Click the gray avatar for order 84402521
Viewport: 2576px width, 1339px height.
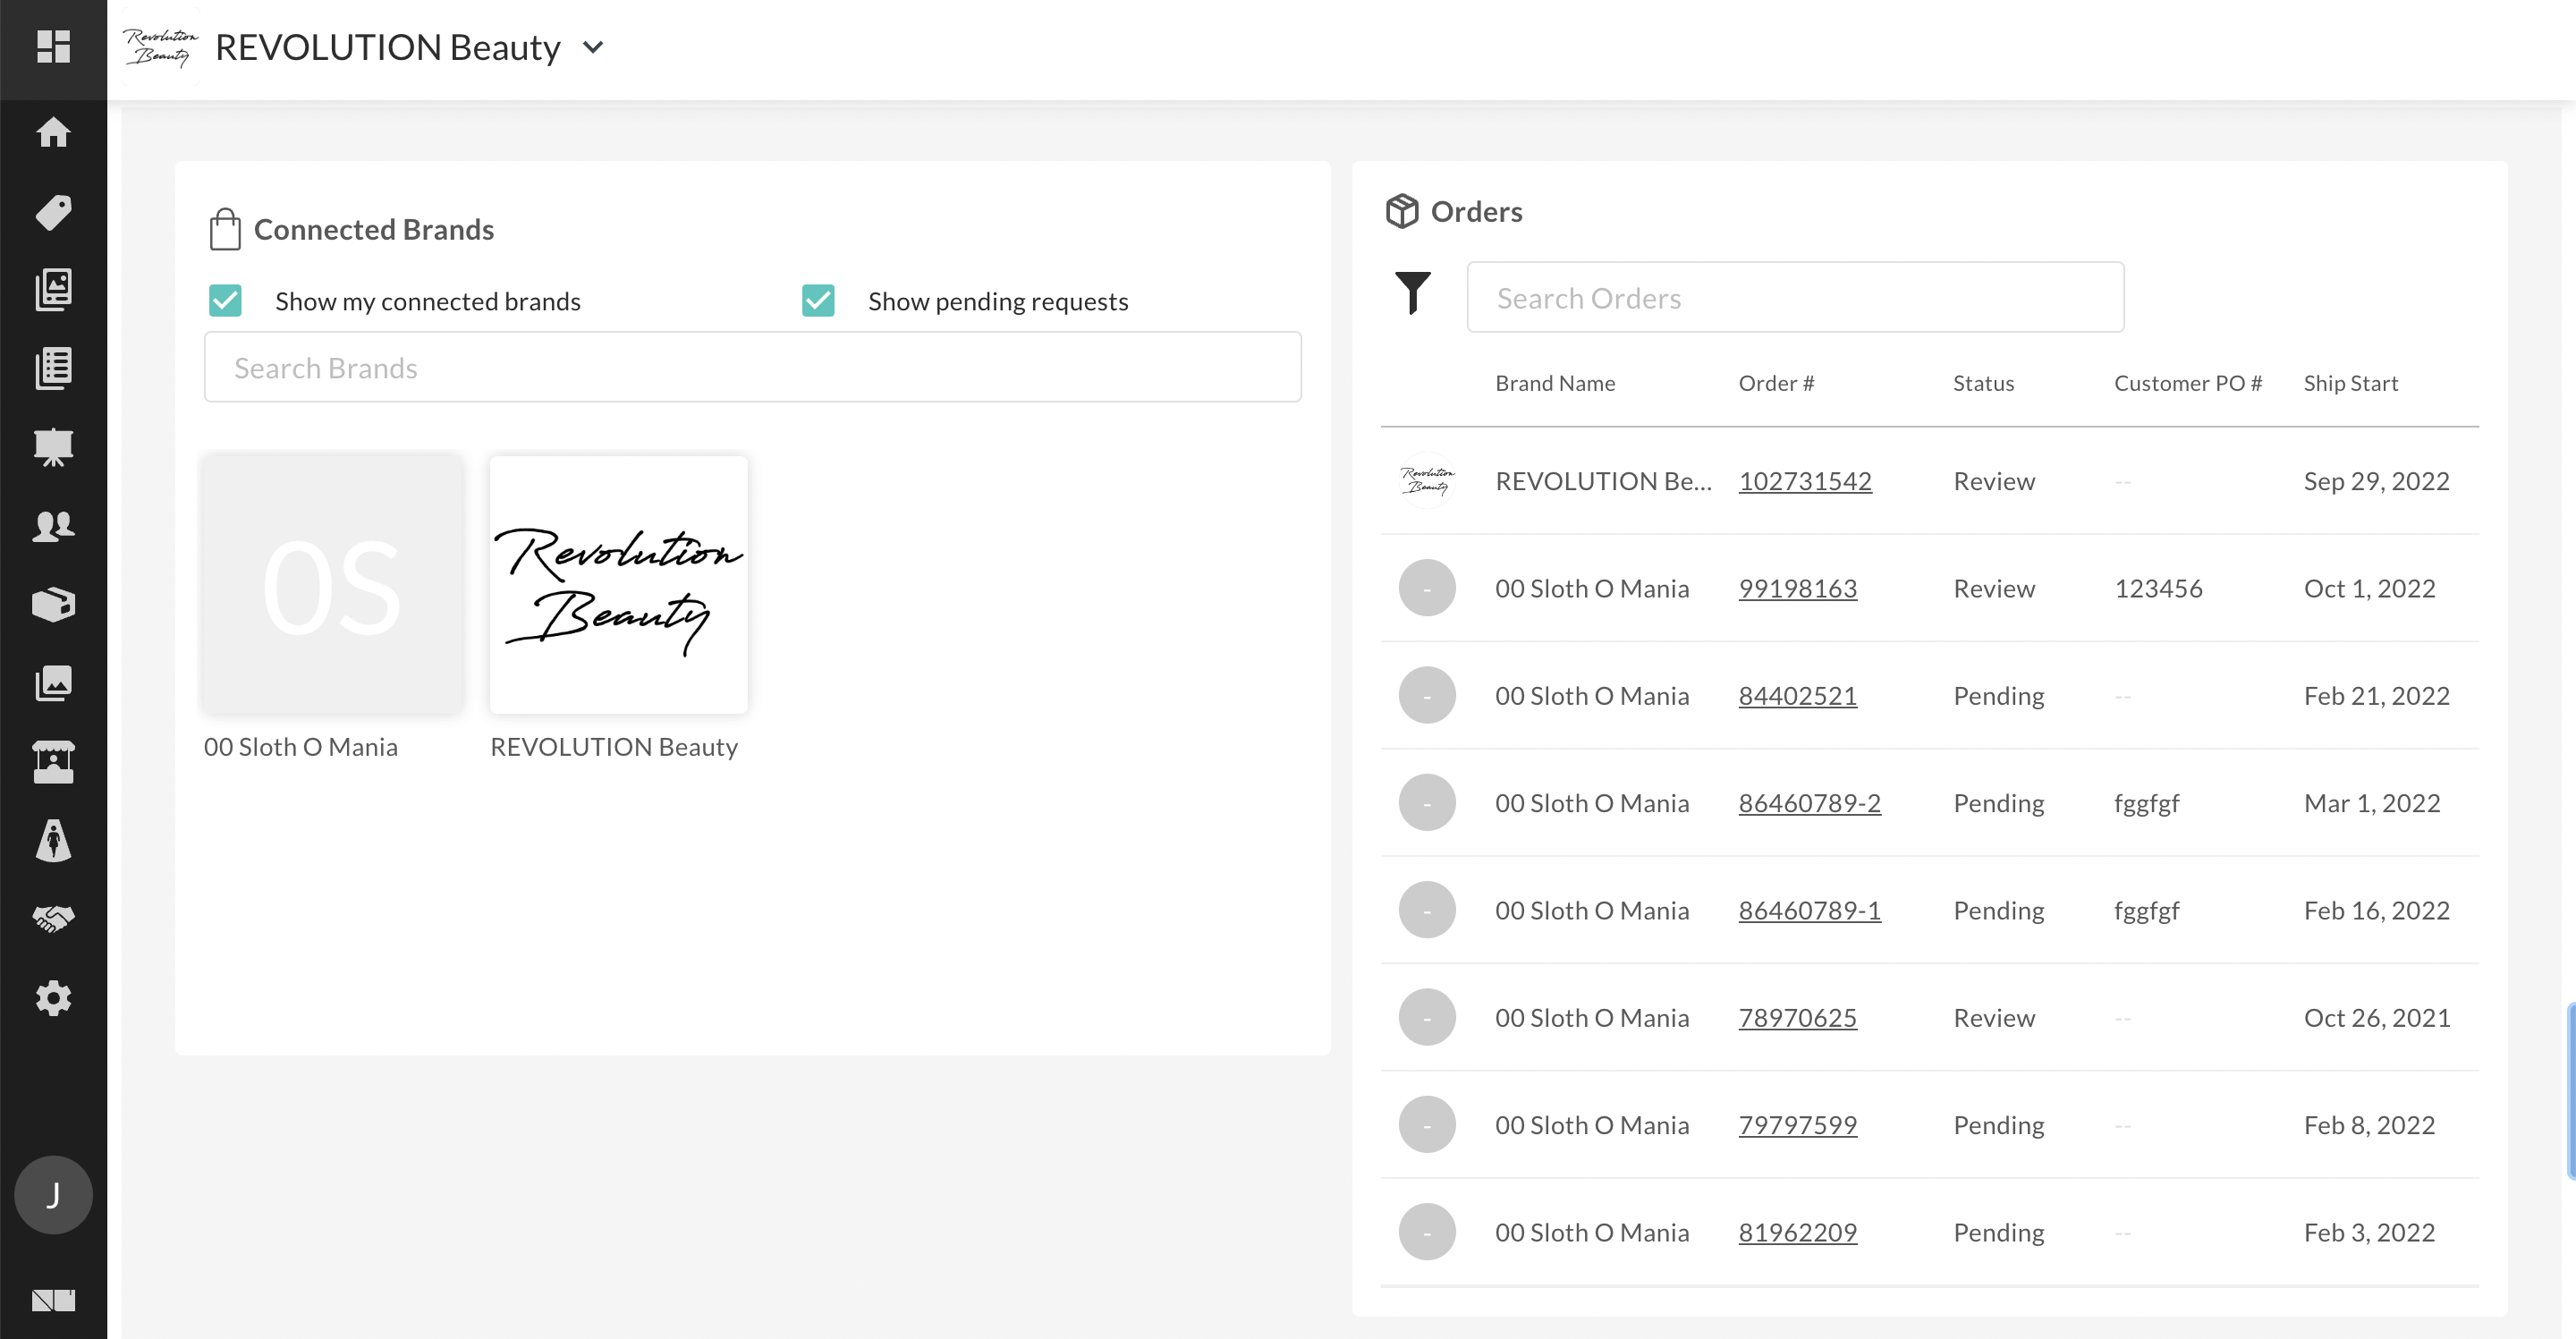pyautogui.click(x=1426, y=695)
